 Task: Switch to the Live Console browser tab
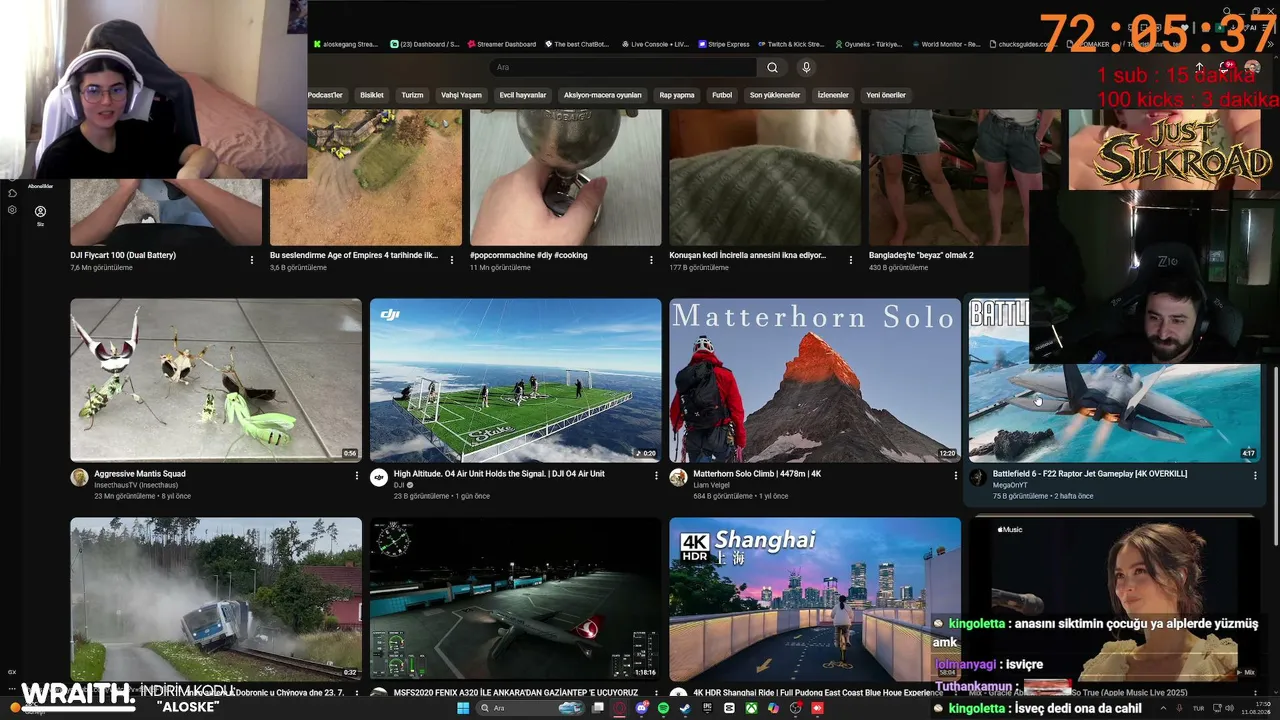click(x=655, y=44)
